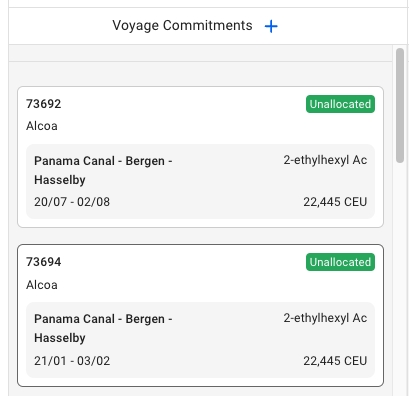Click the vertical scrollbar thumb
This screenshot has height=396, width=409.
point(400,105)
